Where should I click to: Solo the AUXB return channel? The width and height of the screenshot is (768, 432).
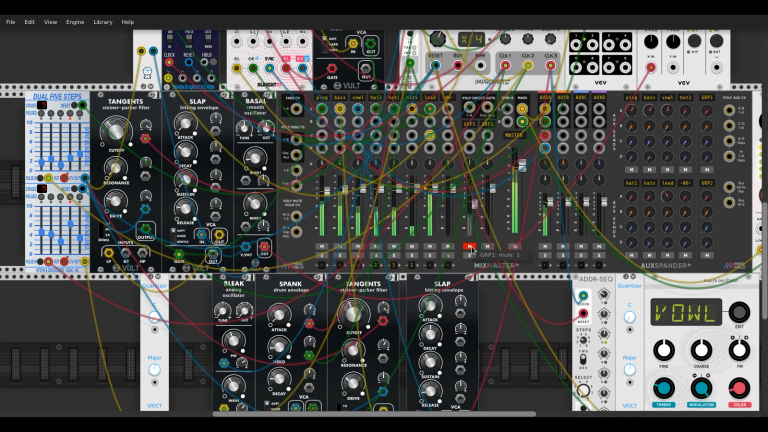coord(563,255)
